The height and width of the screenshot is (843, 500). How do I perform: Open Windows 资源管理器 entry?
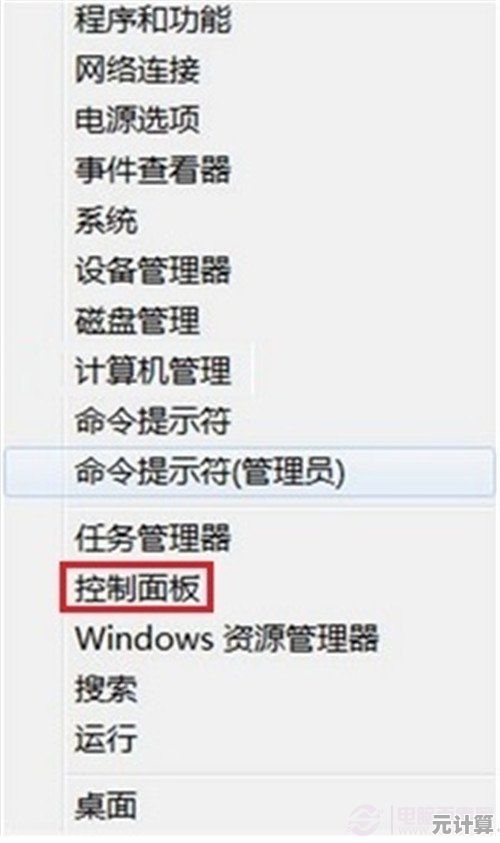click(x=226, y=638)
